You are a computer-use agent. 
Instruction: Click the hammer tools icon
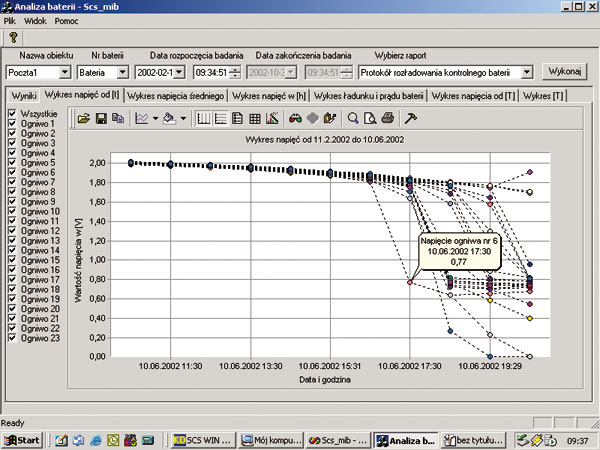pyautogui.click(x=411, y=119)
